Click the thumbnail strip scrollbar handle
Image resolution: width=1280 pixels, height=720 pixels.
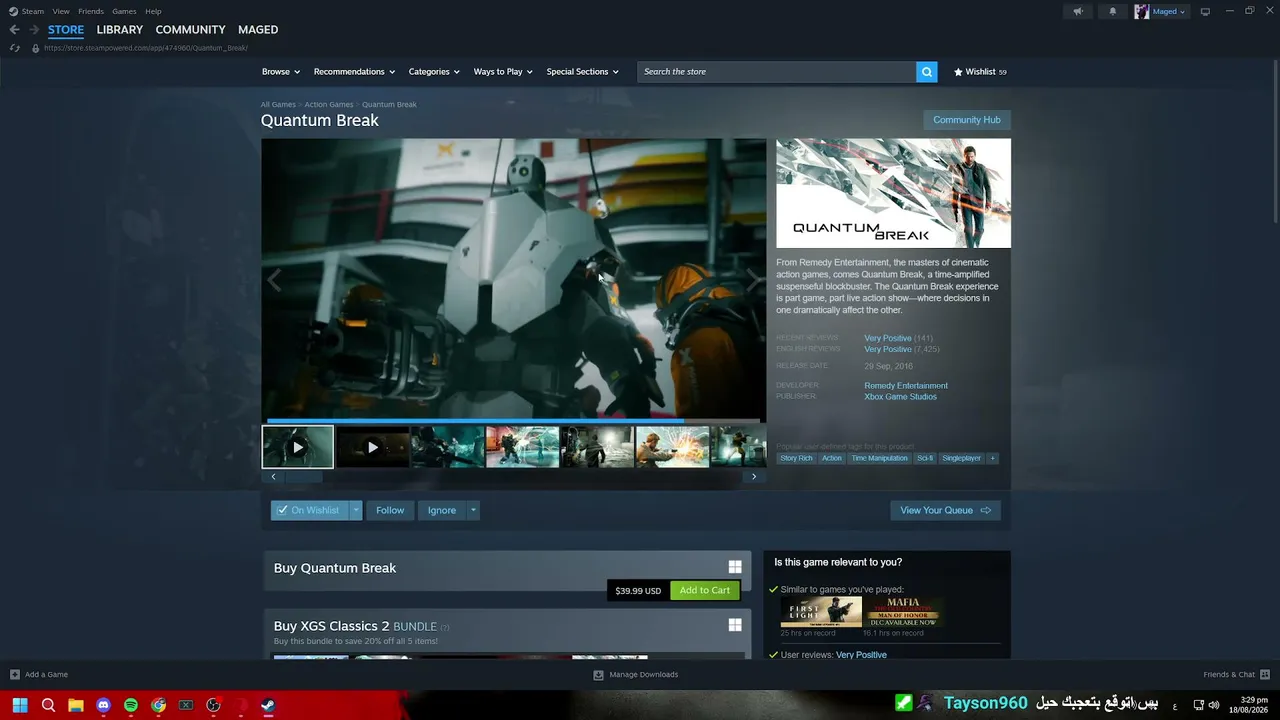coord(304,477)
